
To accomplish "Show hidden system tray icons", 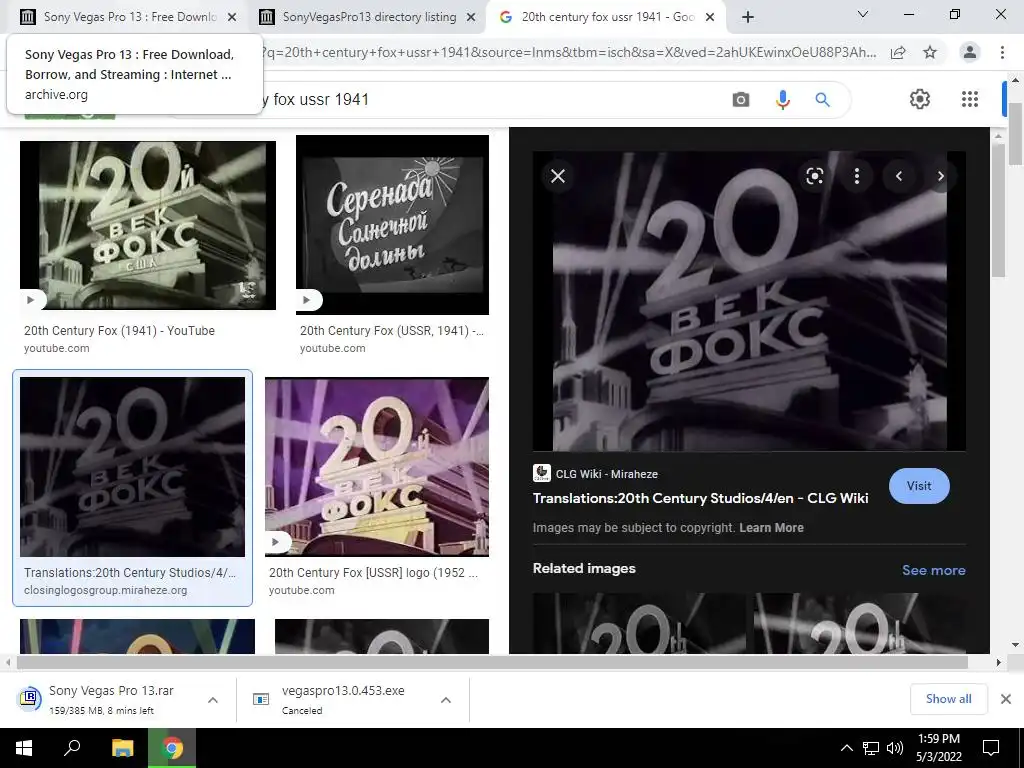I will pos(846,748).
